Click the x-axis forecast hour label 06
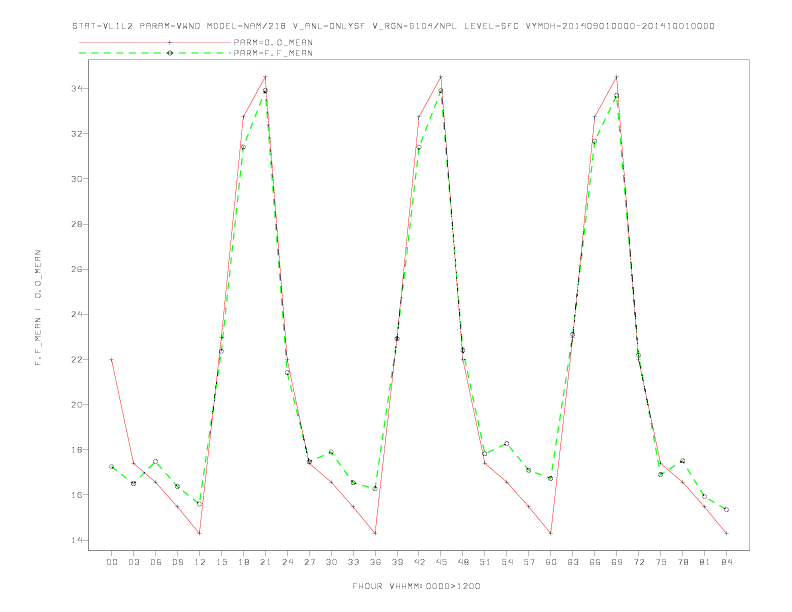This screenshot has width=792, height=612. click(156, 562)
